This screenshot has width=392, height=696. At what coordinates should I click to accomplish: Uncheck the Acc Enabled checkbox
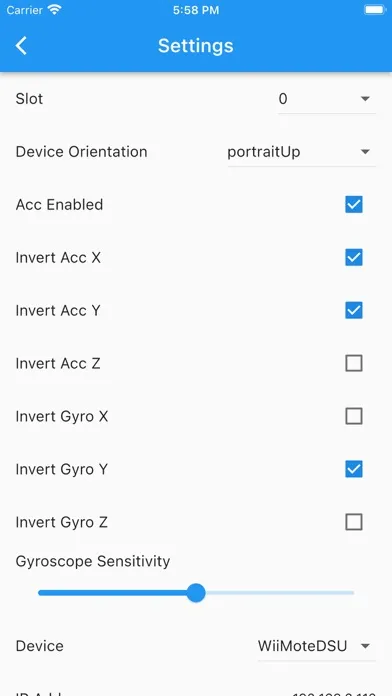point(354,205)
